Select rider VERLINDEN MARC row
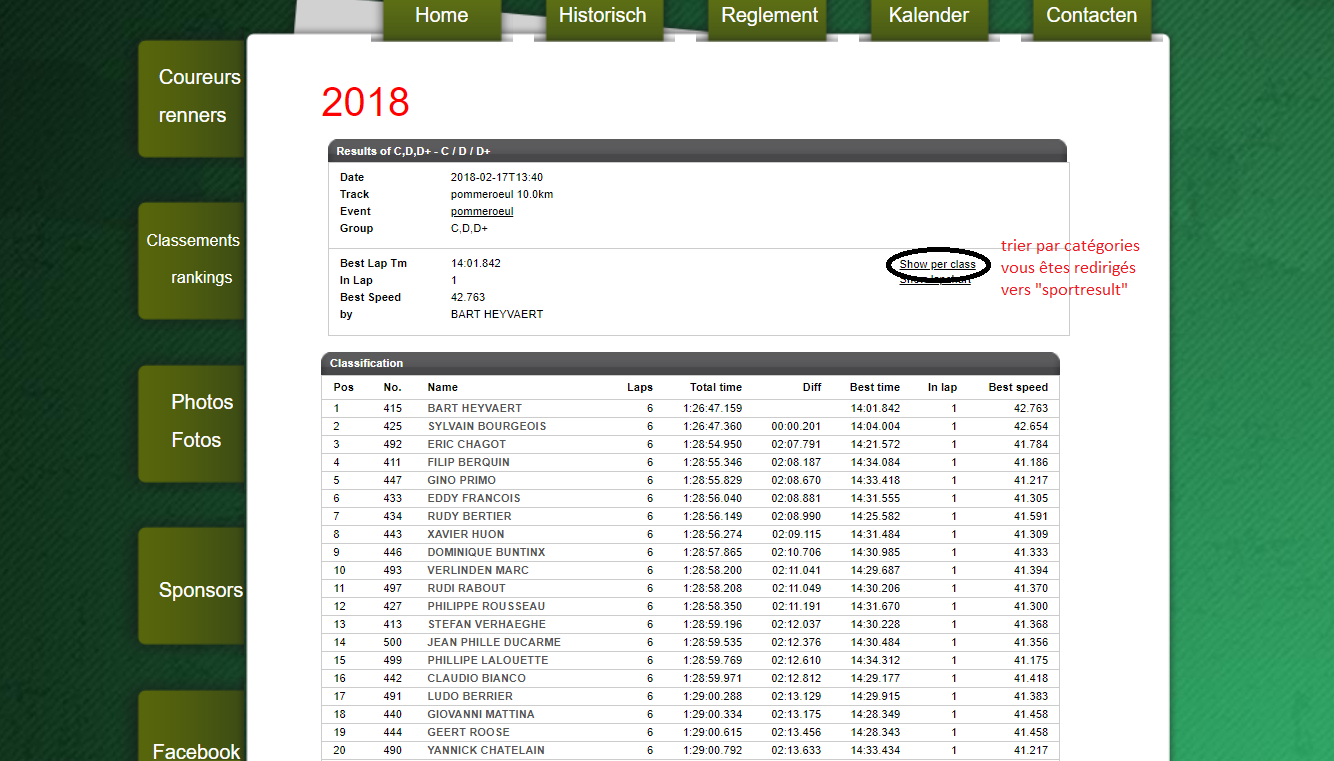Image resolution: width=1334 pixels, height=761 pixels. 690,571
